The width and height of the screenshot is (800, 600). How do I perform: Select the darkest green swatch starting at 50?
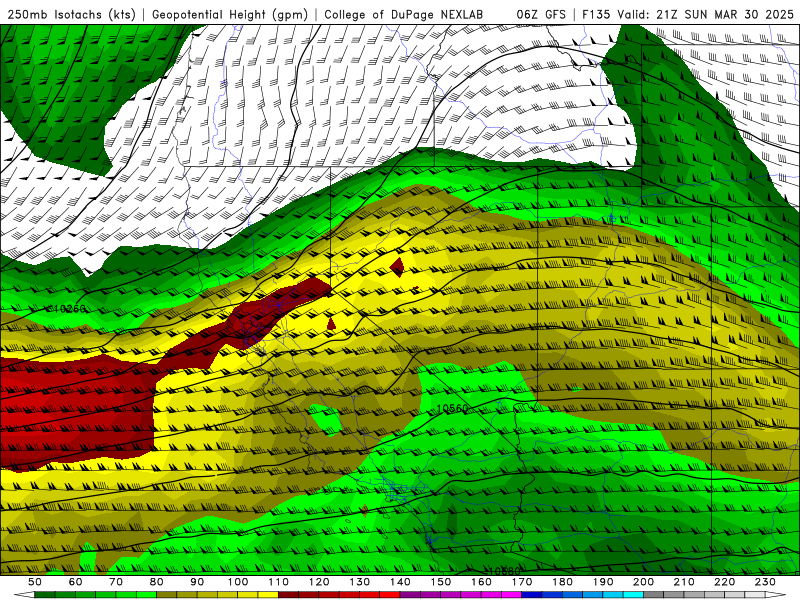pos(45,595)
